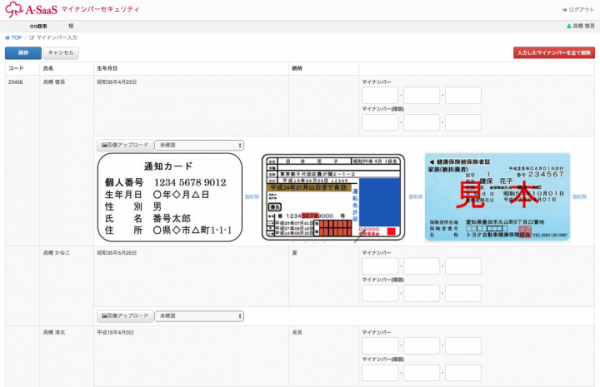Focus second マイナンバー box in 長男 row

(422, 346)
